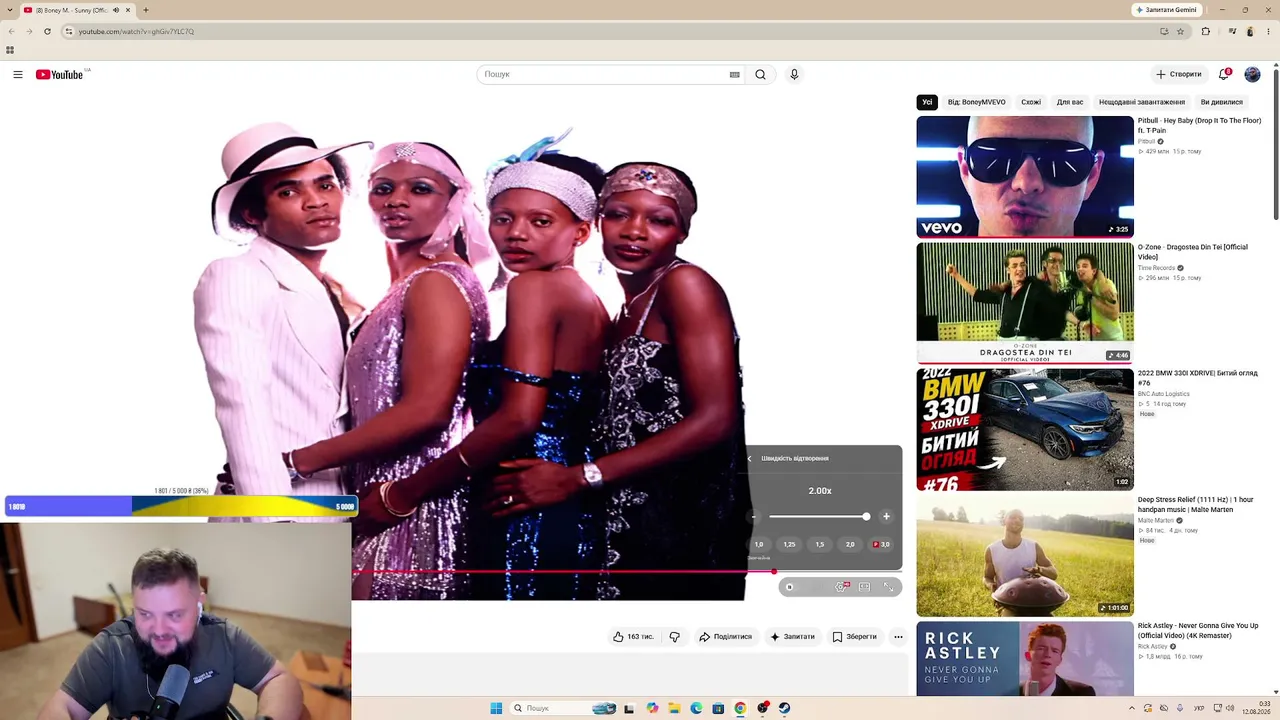1280x720 pixels.
Task: Open a new Chrome tab
Action: (146, 10)
